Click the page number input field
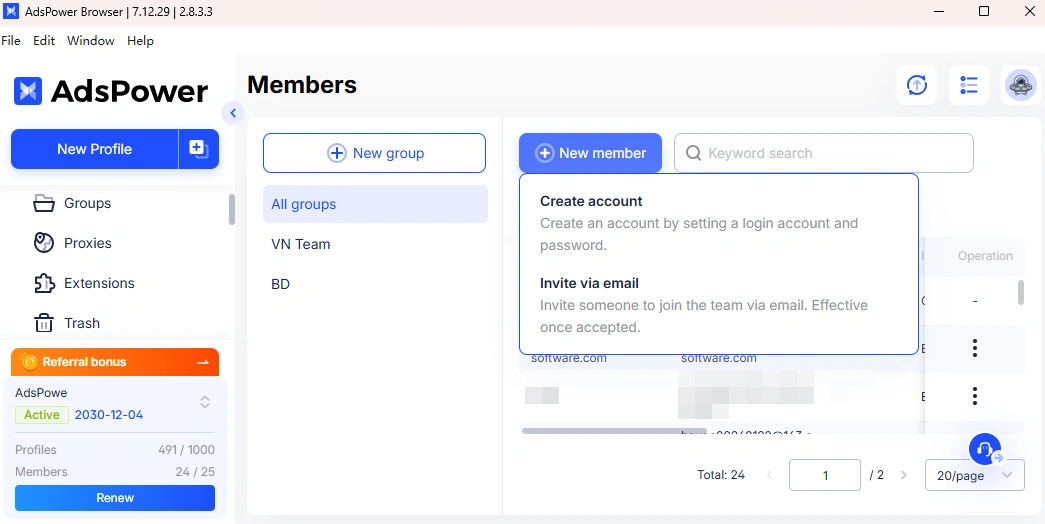 pyautogui.click(x=825, y=475)
